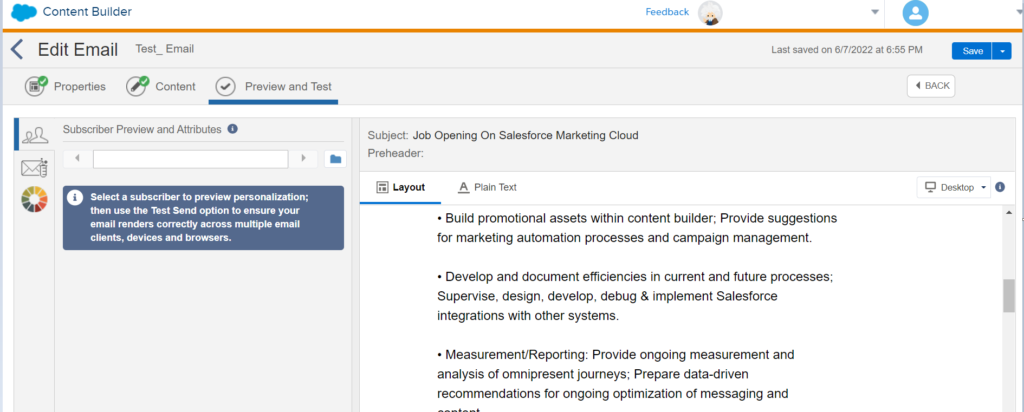
Task: Click the Preheader label
Action: pyautogui.click(x=396, y=153)
